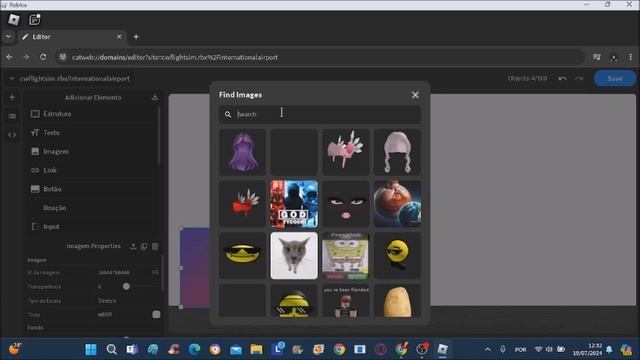This screenshot has width=640, height=360.
Task: Add a Doação element
Action: [x=92, y=208]
